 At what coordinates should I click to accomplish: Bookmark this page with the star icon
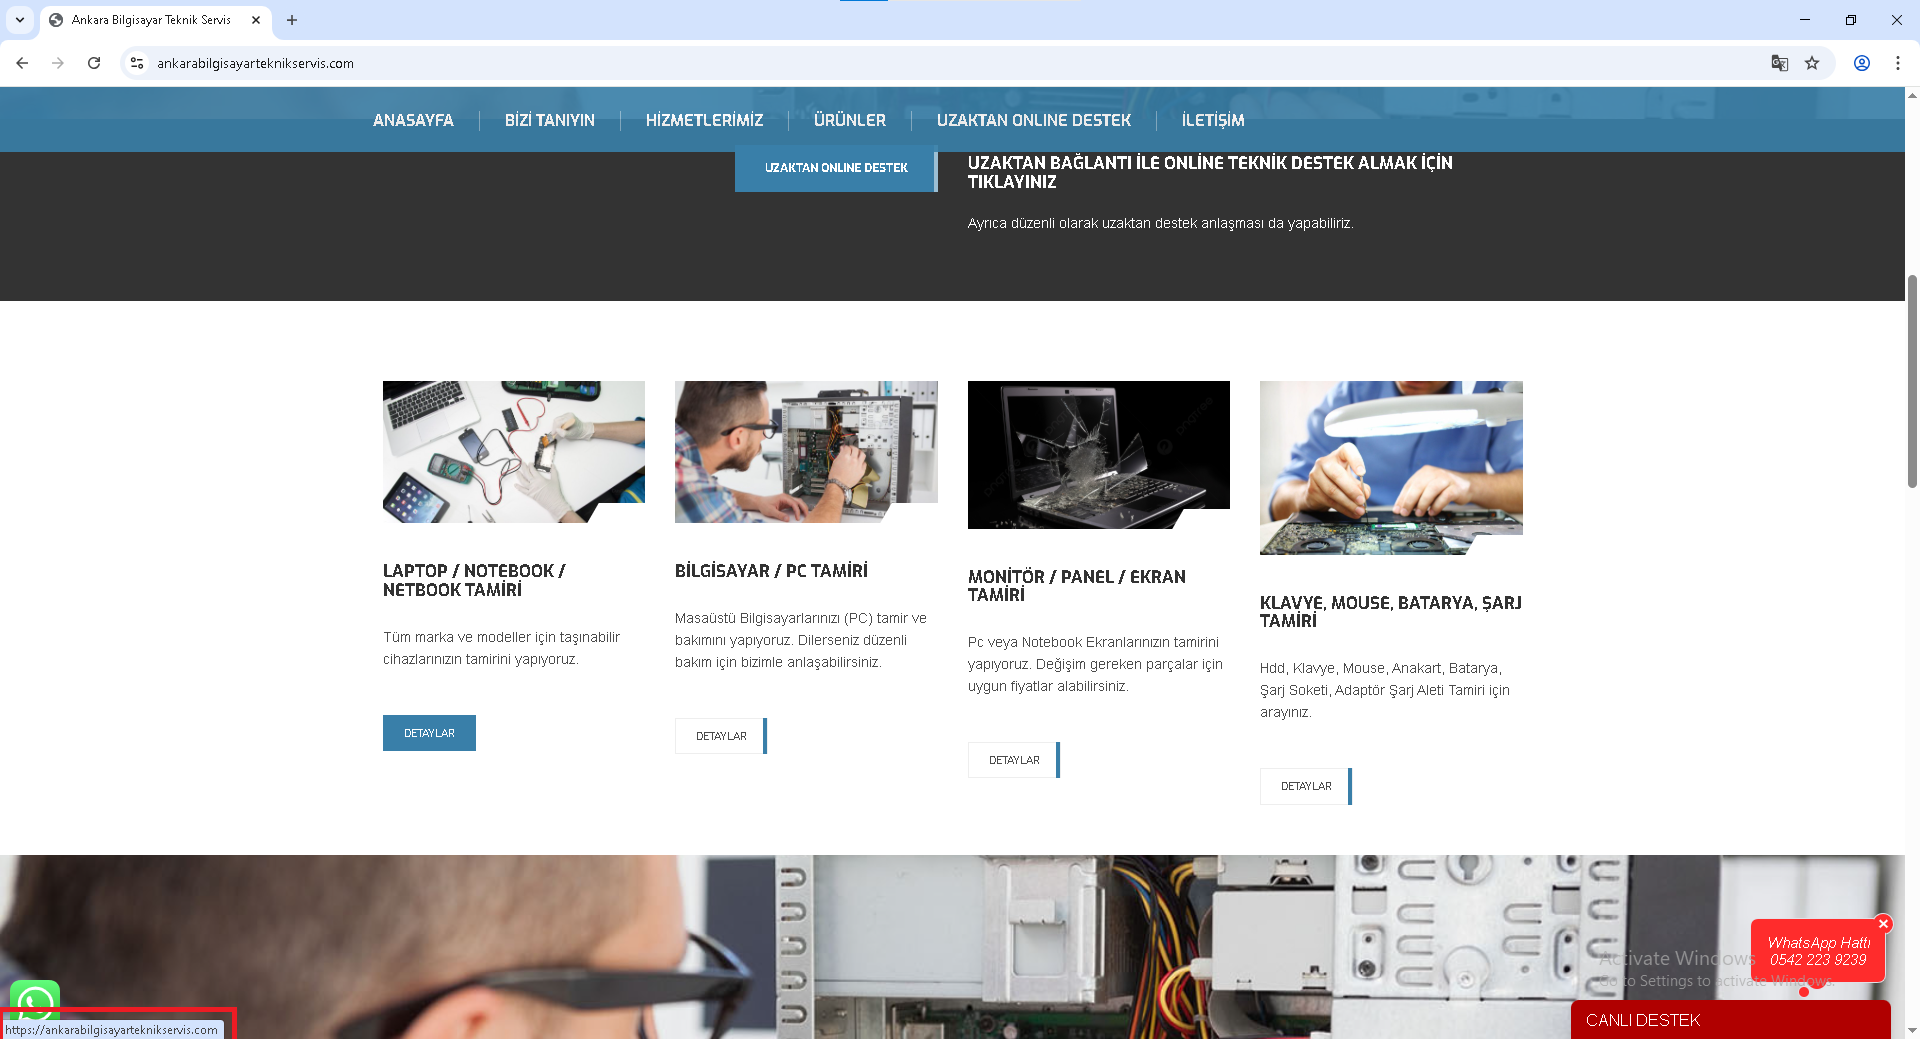coord(1812,63)
